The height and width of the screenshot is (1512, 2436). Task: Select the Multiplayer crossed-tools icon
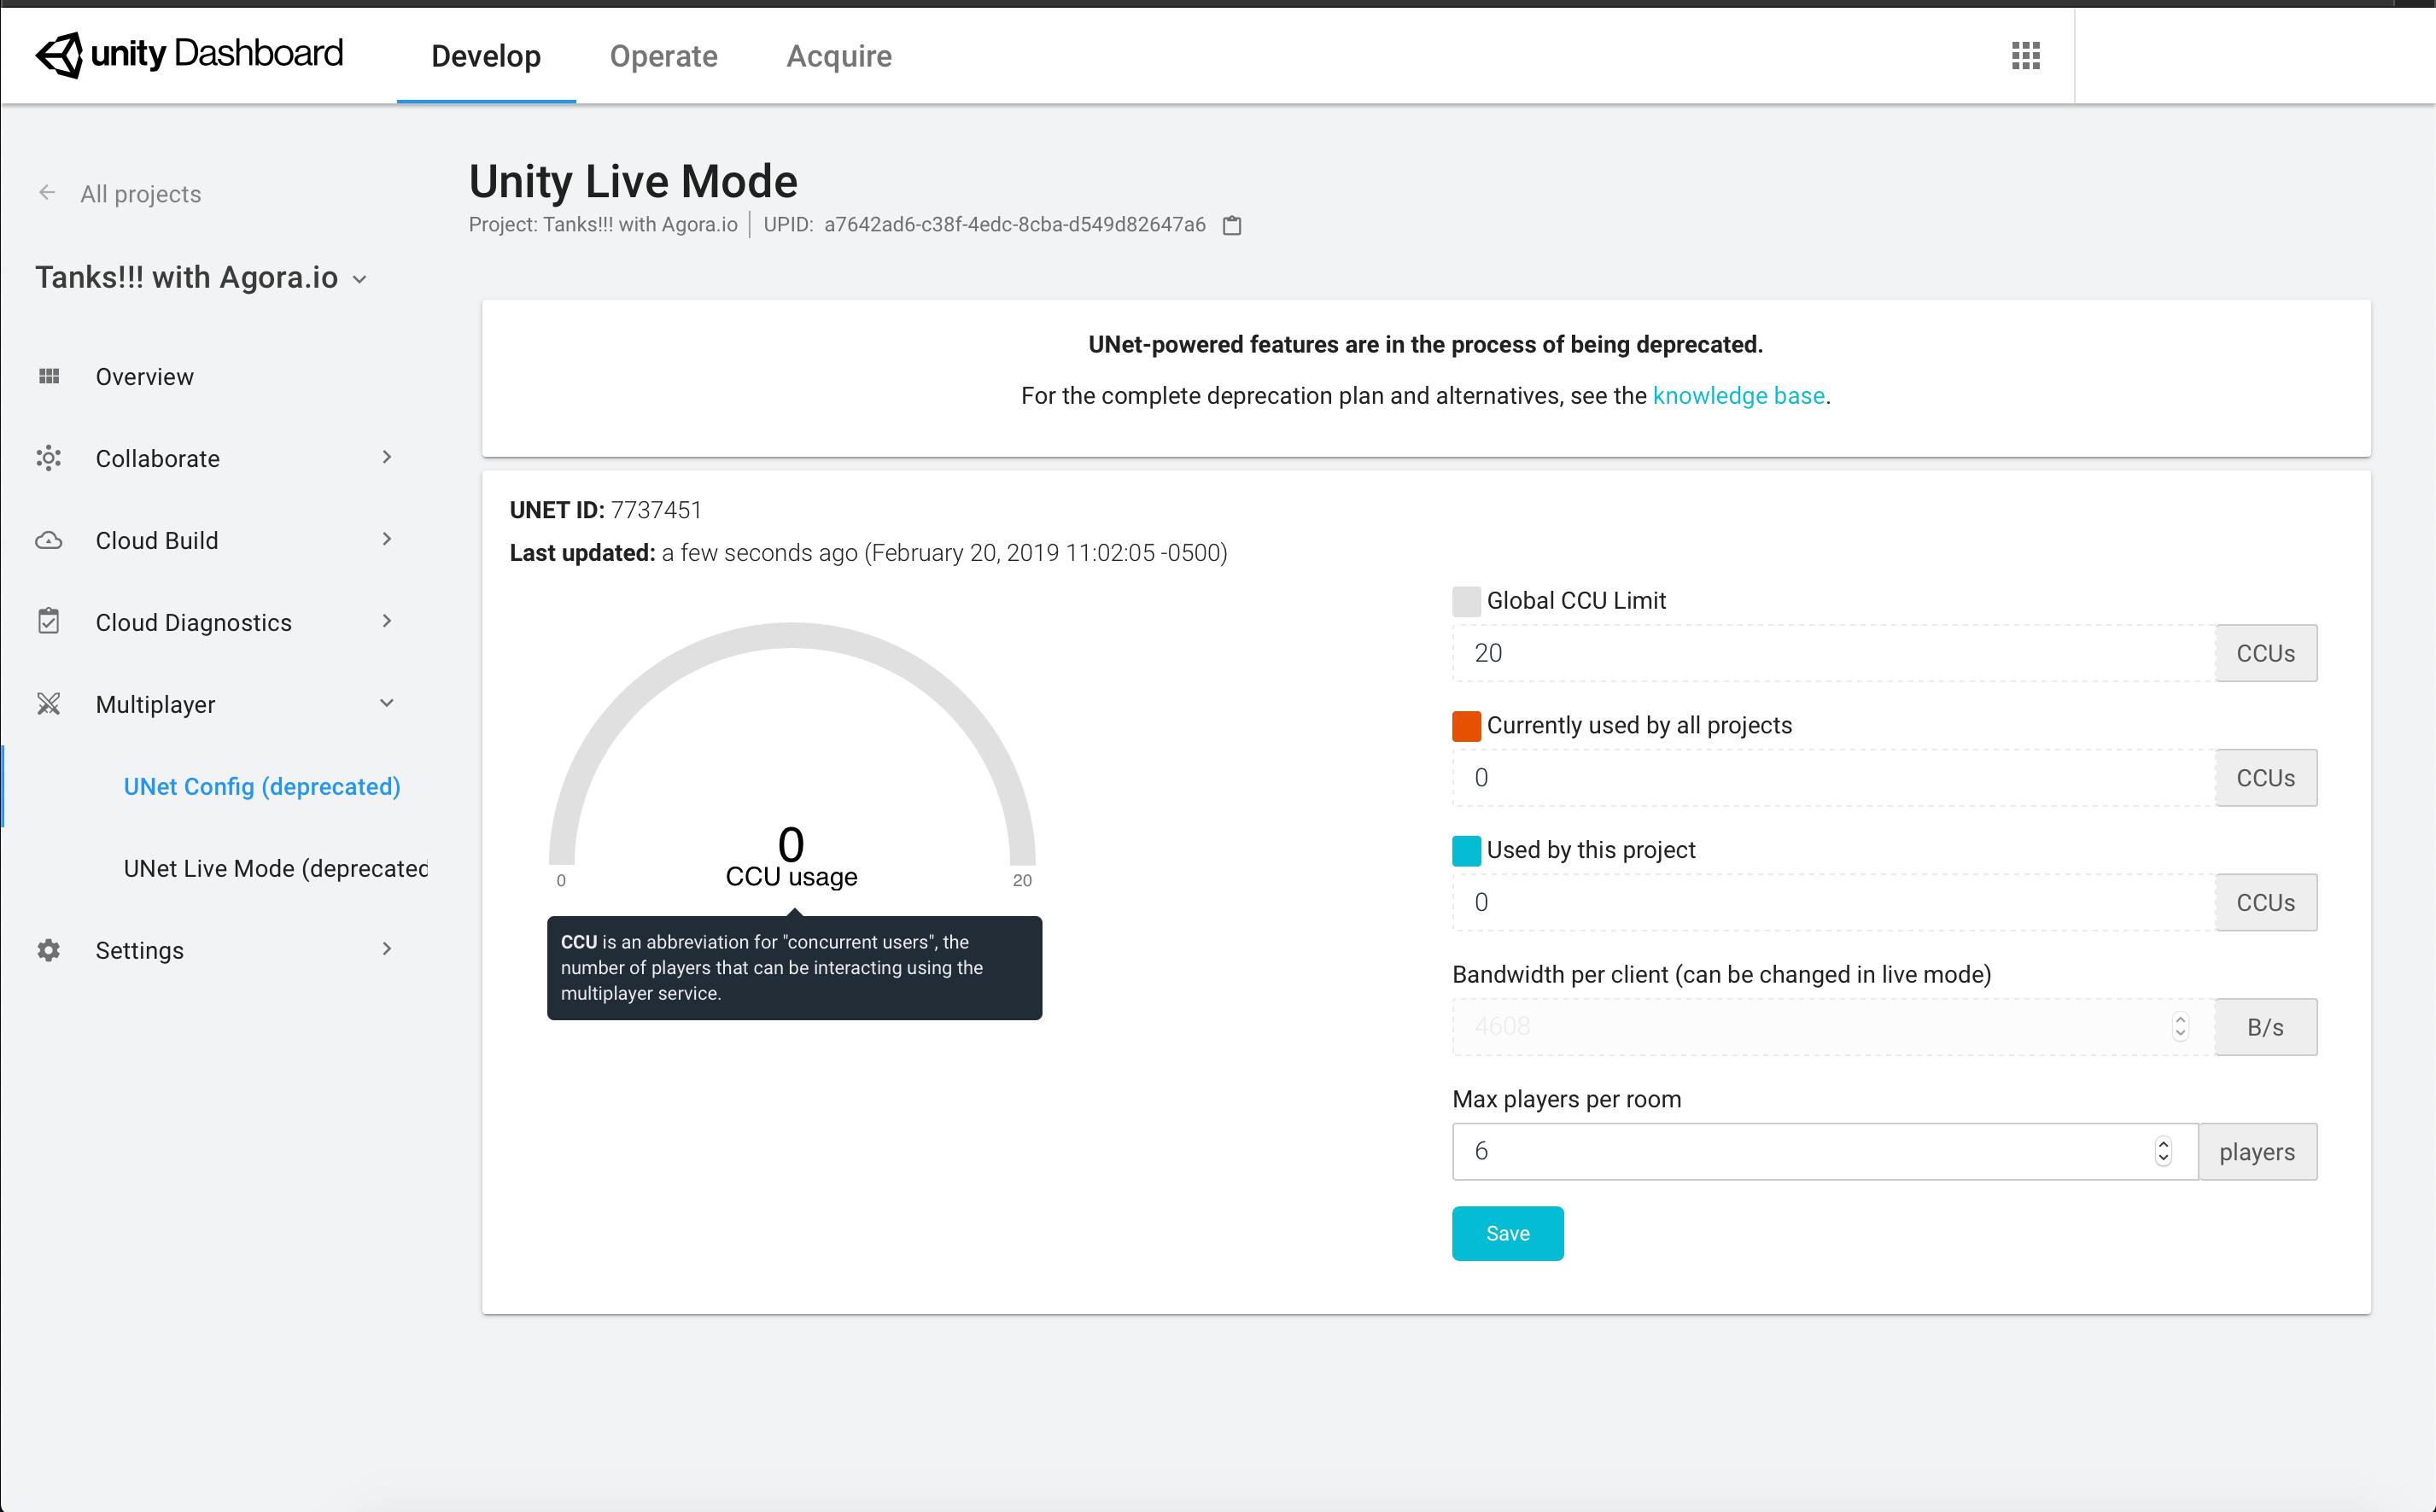click(x=49, y=704)
